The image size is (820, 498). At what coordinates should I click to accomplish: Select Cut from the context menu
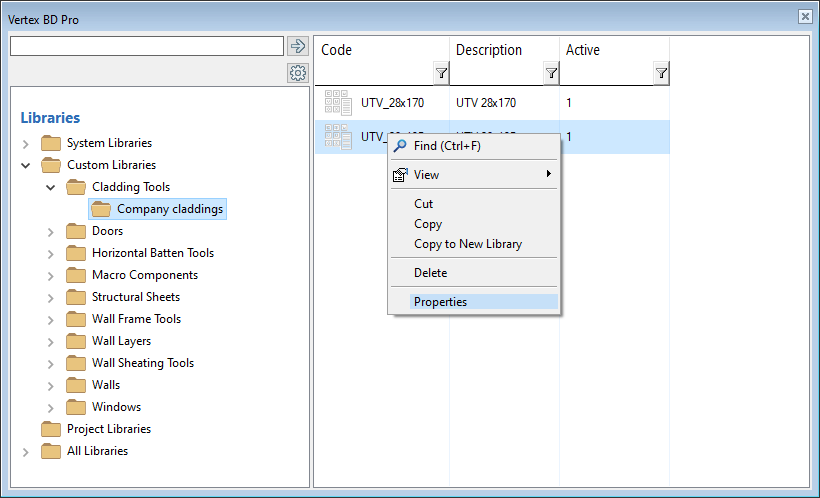tap(424, 204)
